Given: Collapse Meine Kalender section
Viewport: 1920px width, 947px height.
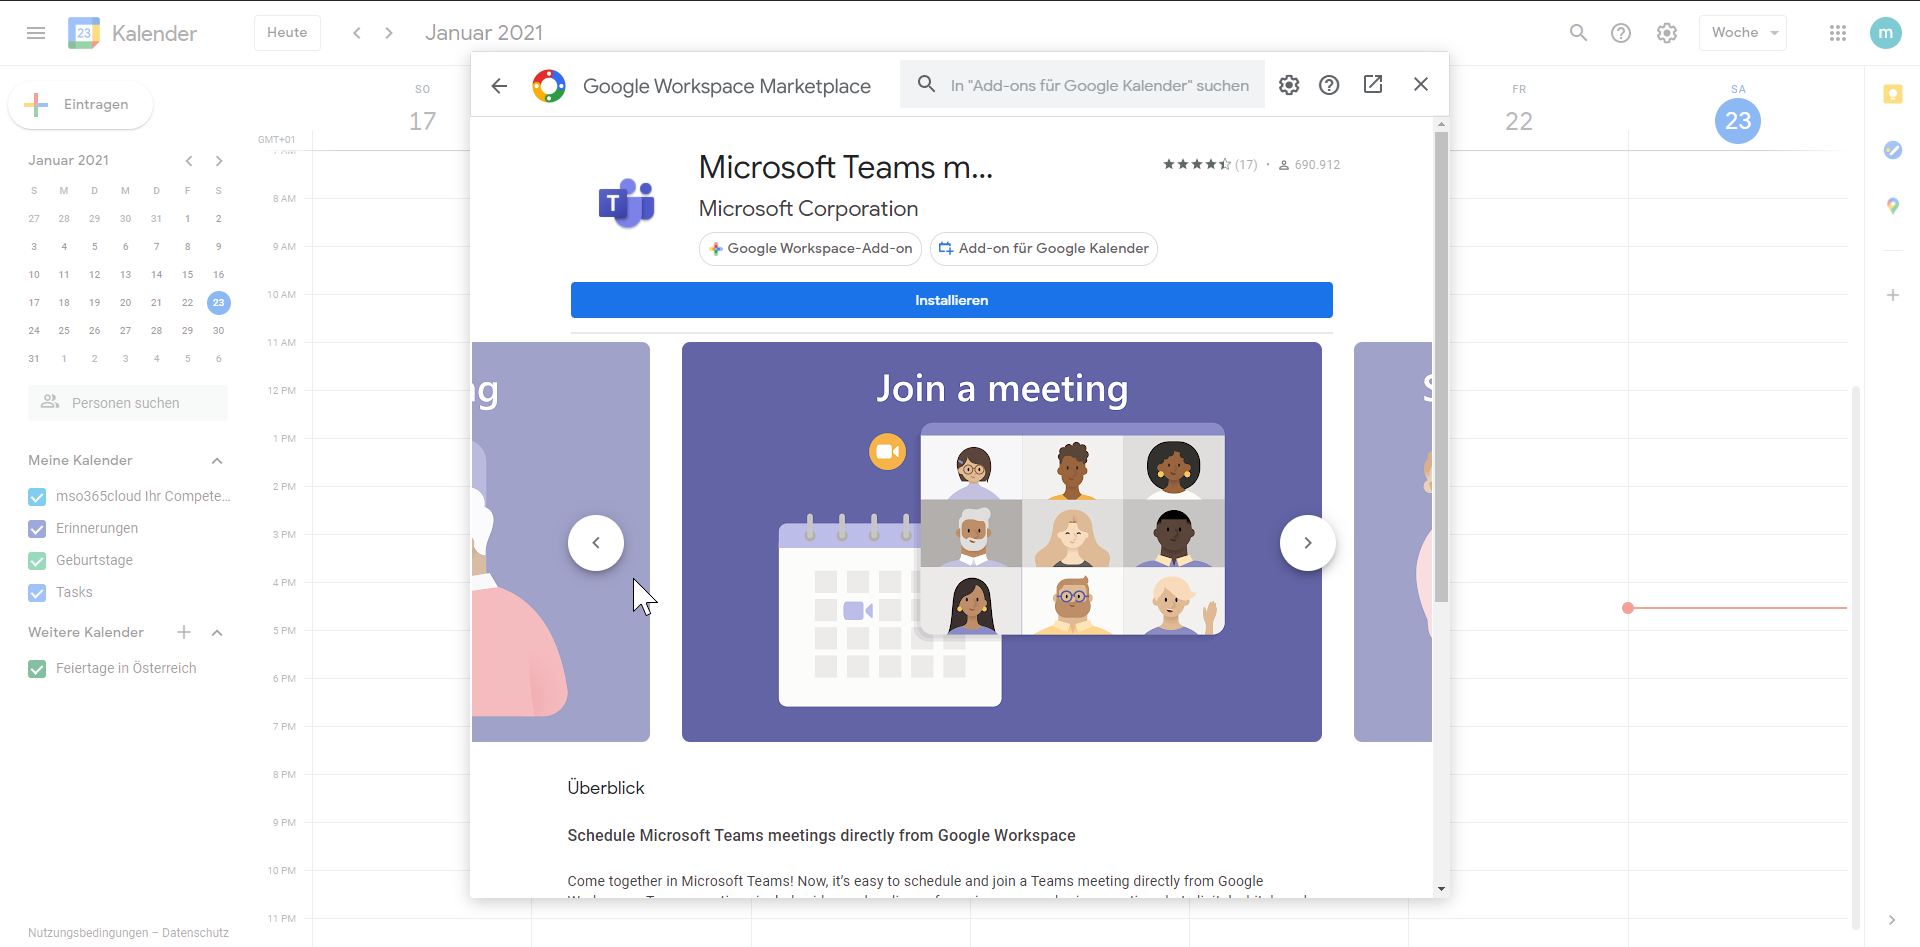Looking at the screenshot, I should (217, 461).
